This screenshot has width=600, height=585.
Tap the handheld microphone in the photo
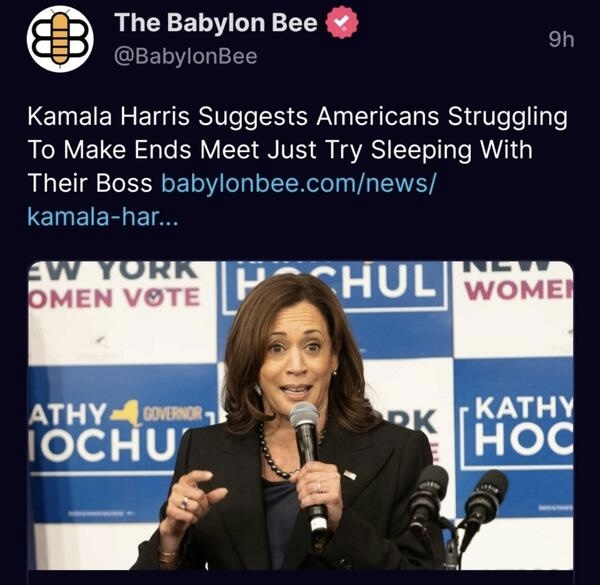click(309, 467)
